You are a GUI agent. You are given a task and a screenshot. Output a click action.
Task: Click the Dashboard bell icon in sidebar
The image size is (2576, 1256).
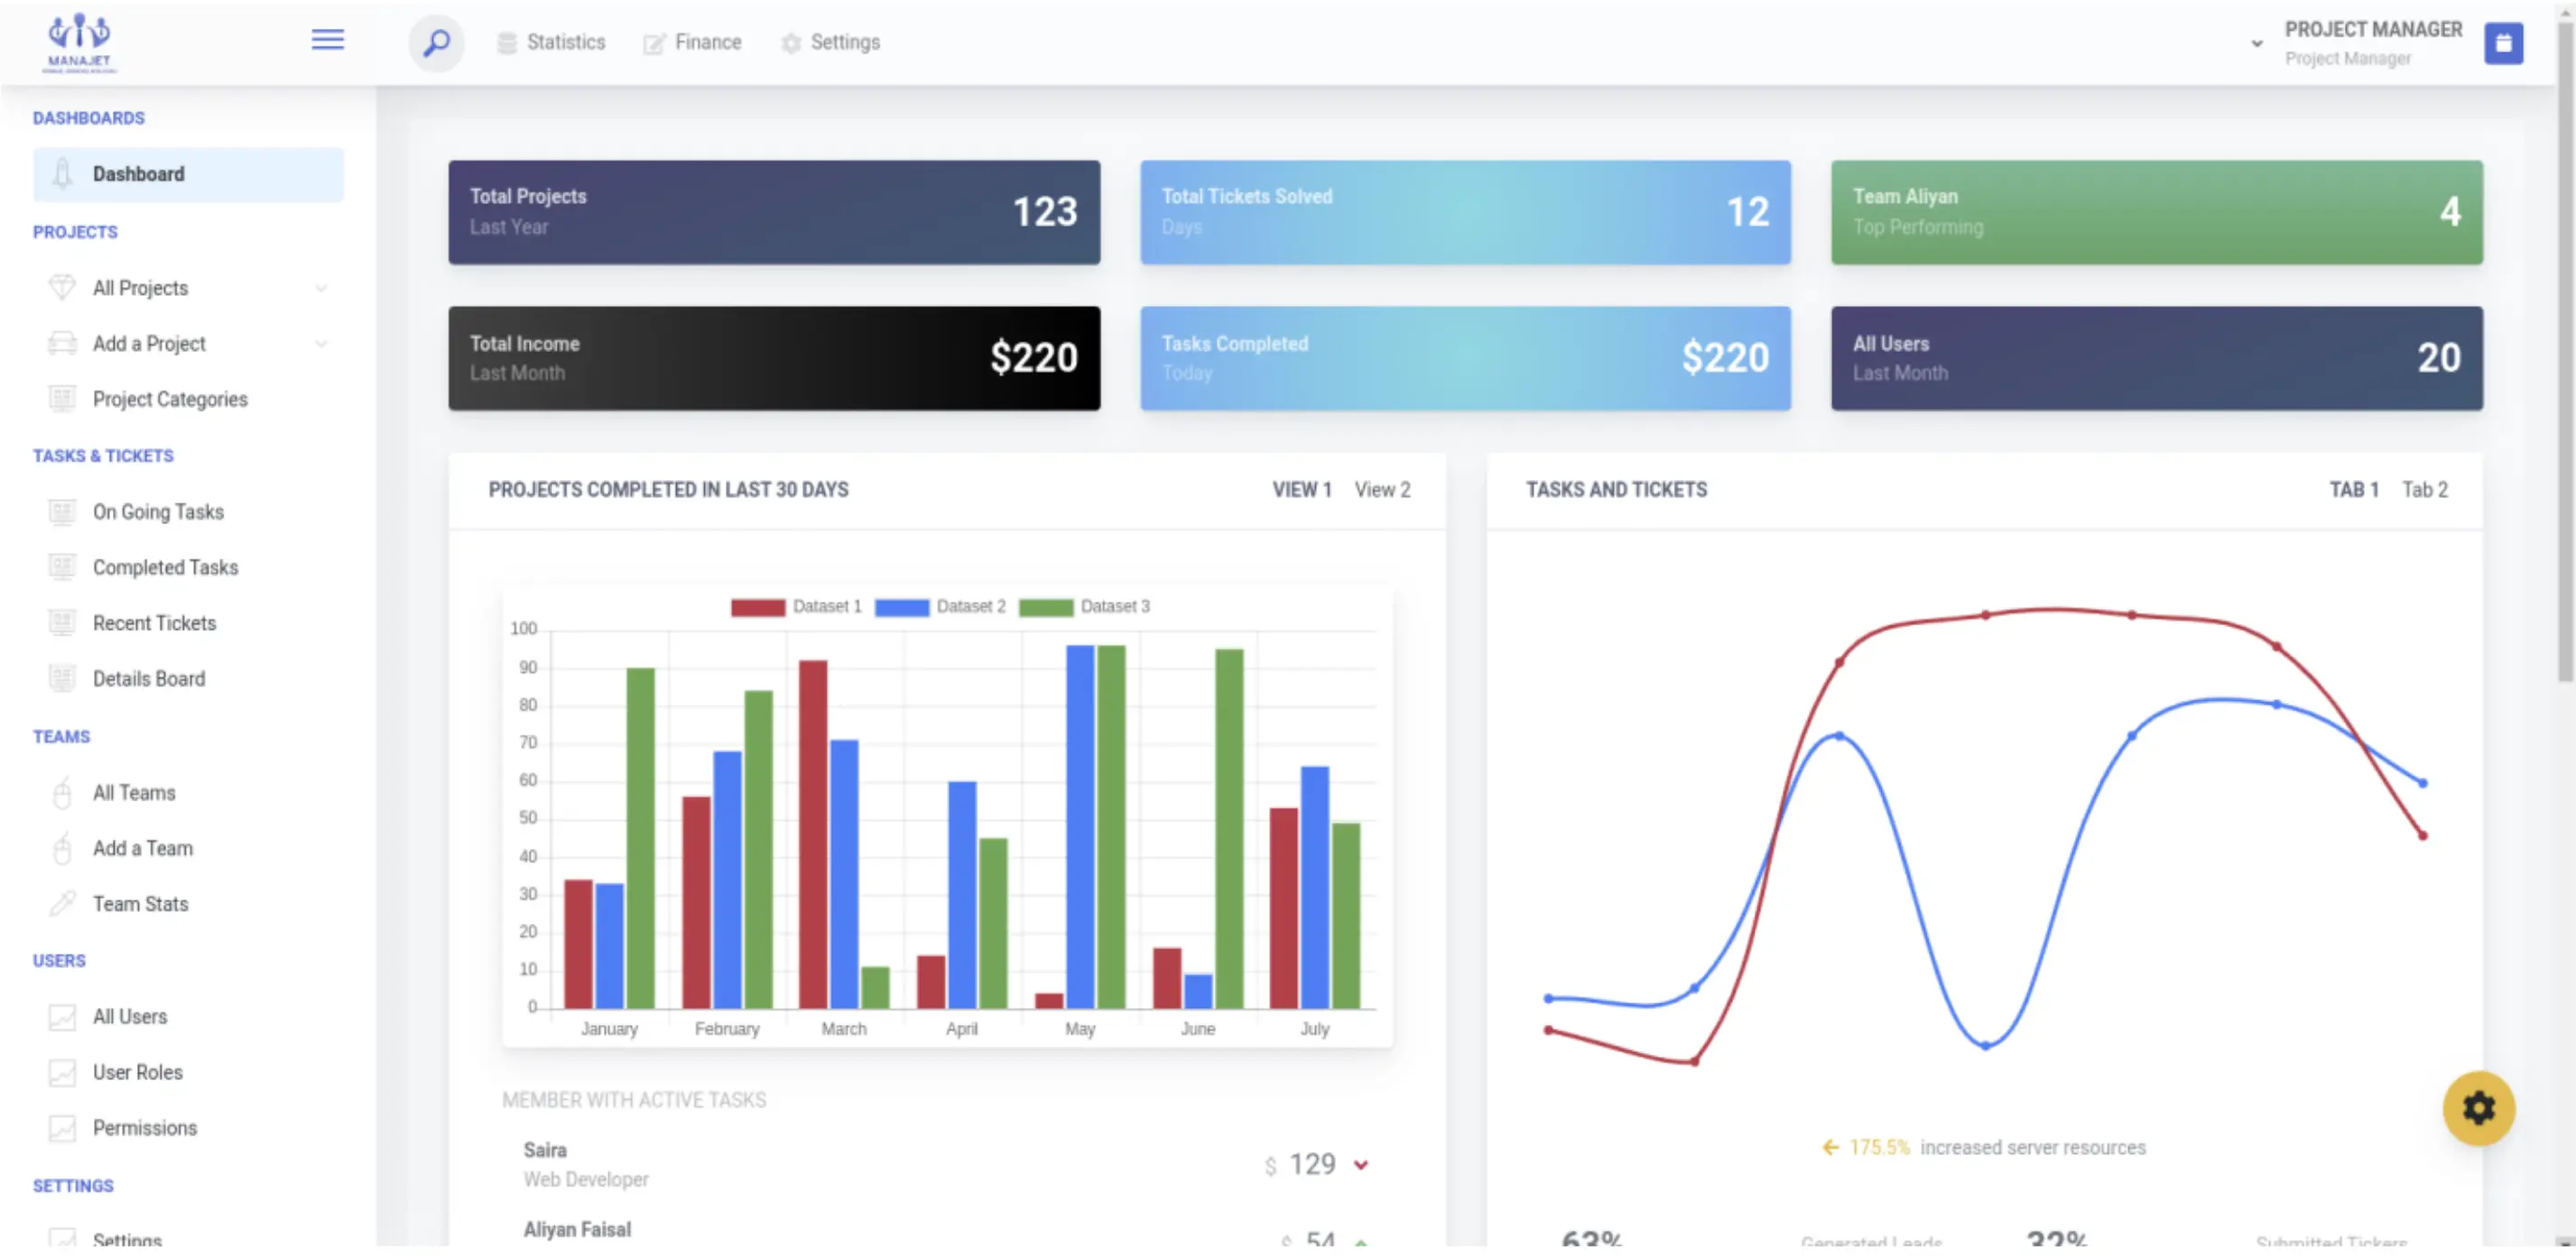[x=62, y=174]
